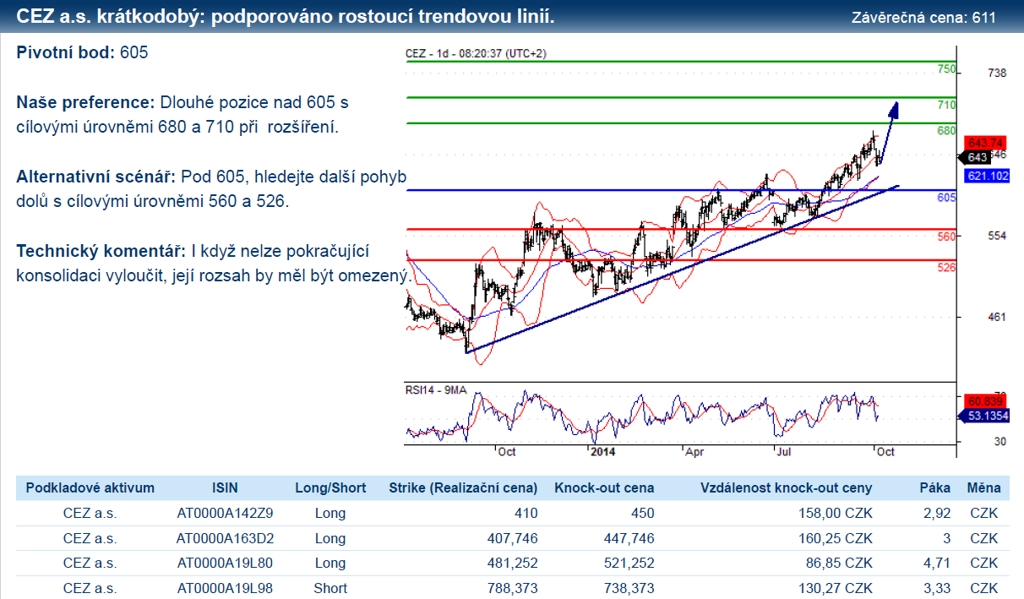Click the 'Strike (Realizační cena)' column header
Image resolution: width=1024 pixels, height=599 pixels.
click(463, 488)
